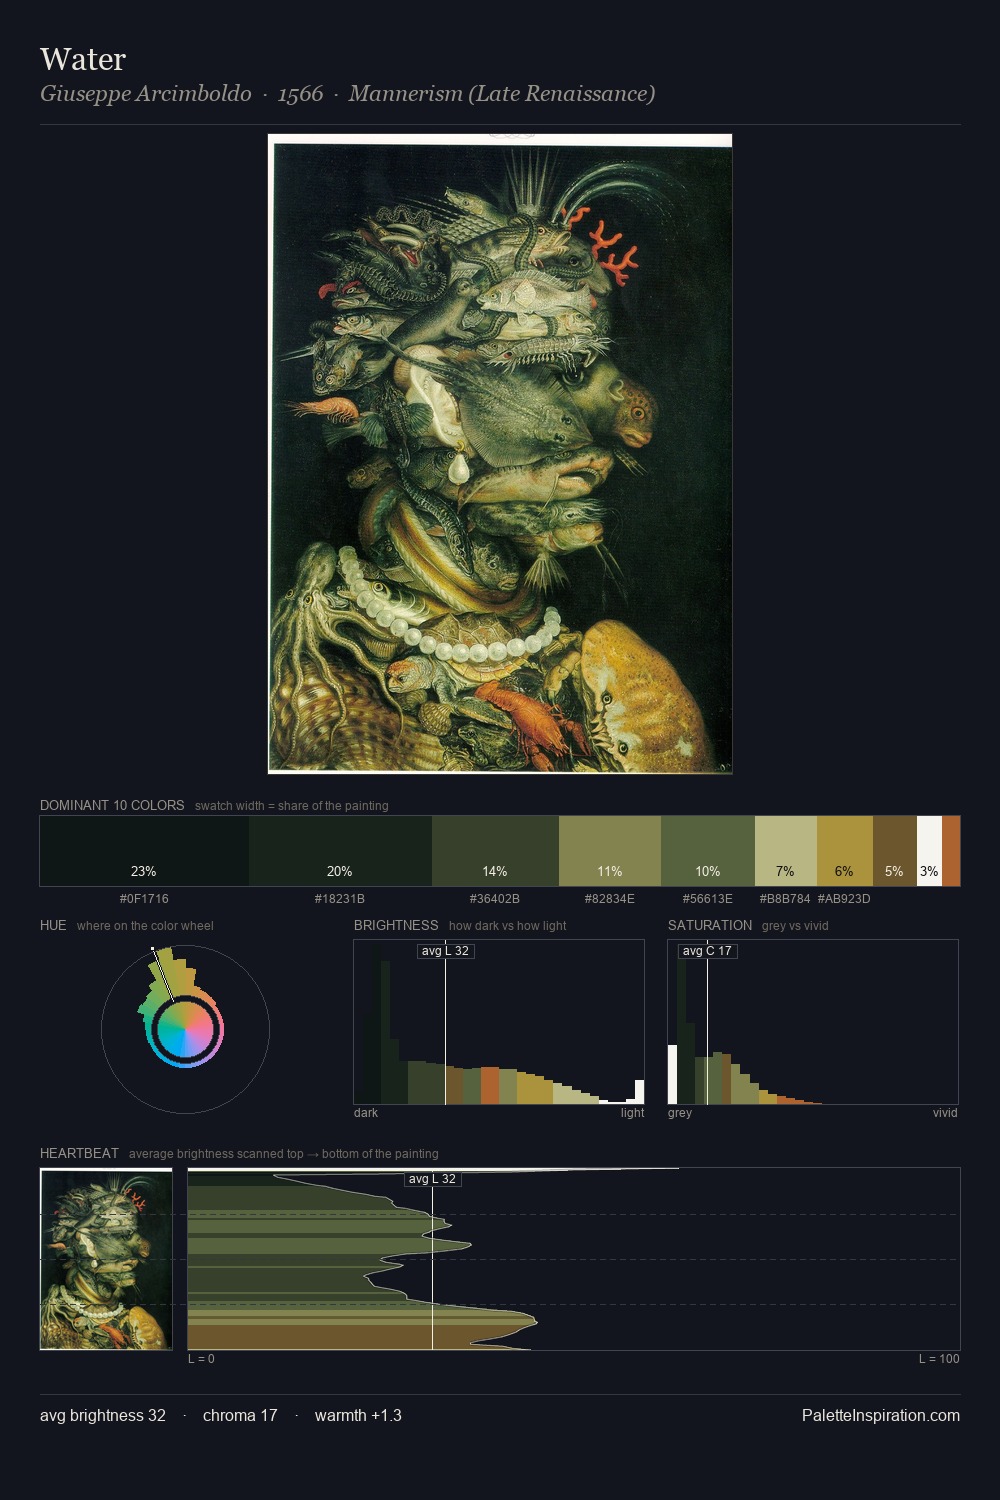Click the hue color wheel chart
The height and width of the screenshot is (1500, 1000).
tap(185, 1029)
